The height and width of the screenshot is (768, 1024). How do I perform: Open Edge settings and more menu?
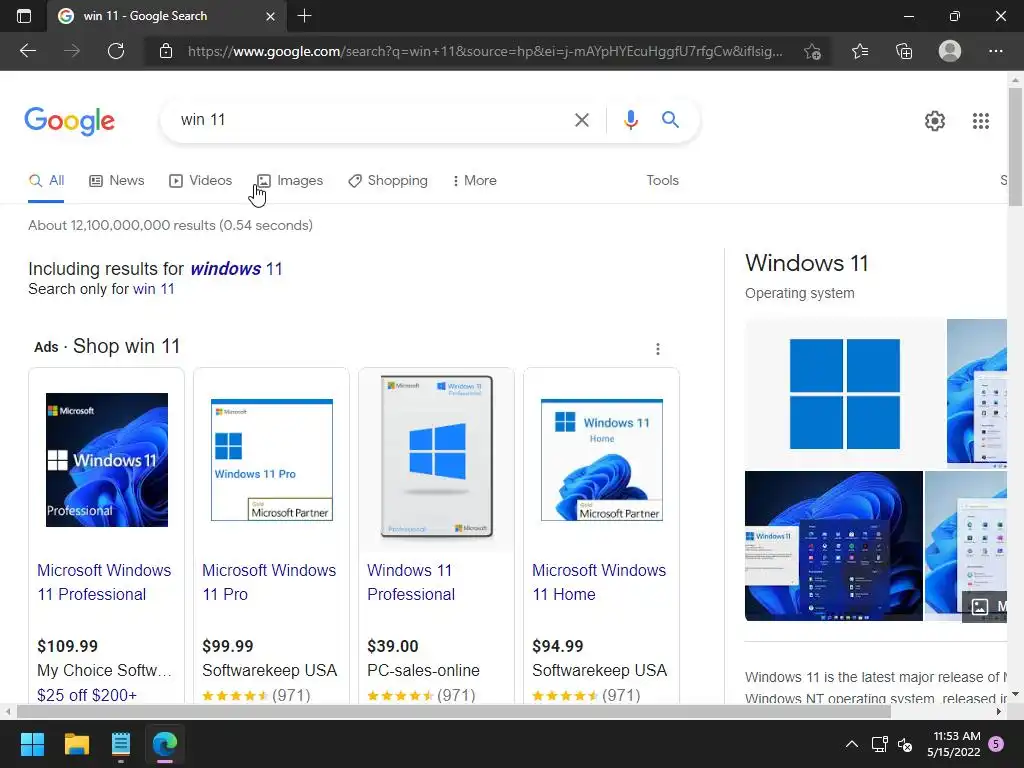tap(995, 51)
